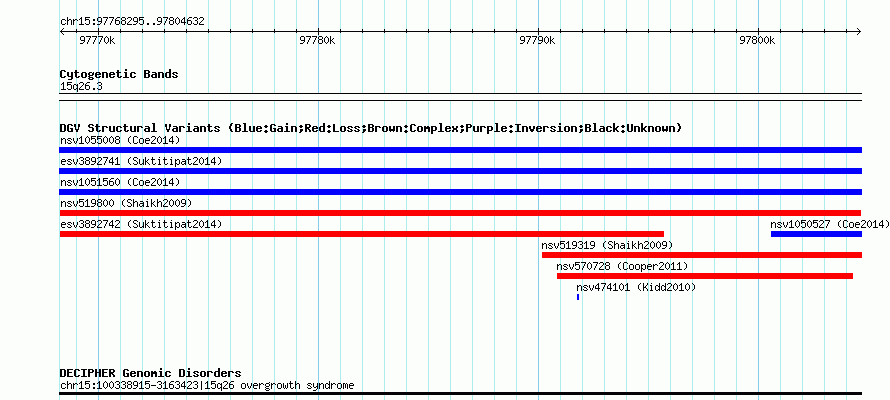Click the DGV Structural Variants track title
890x400 pixels.
pos(371,128)
